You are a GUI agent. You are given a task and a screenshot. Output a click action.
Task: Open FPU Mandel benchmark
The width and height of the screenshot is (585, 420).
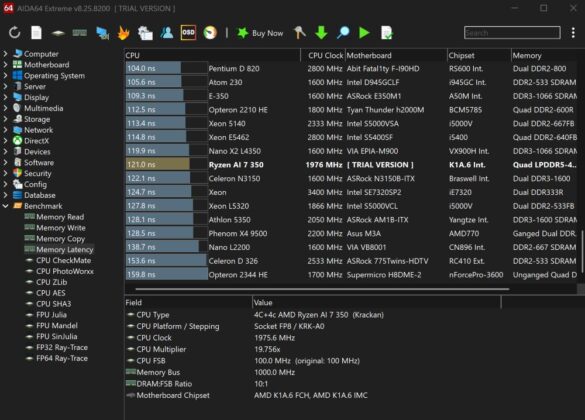click(x=57, y=325)
